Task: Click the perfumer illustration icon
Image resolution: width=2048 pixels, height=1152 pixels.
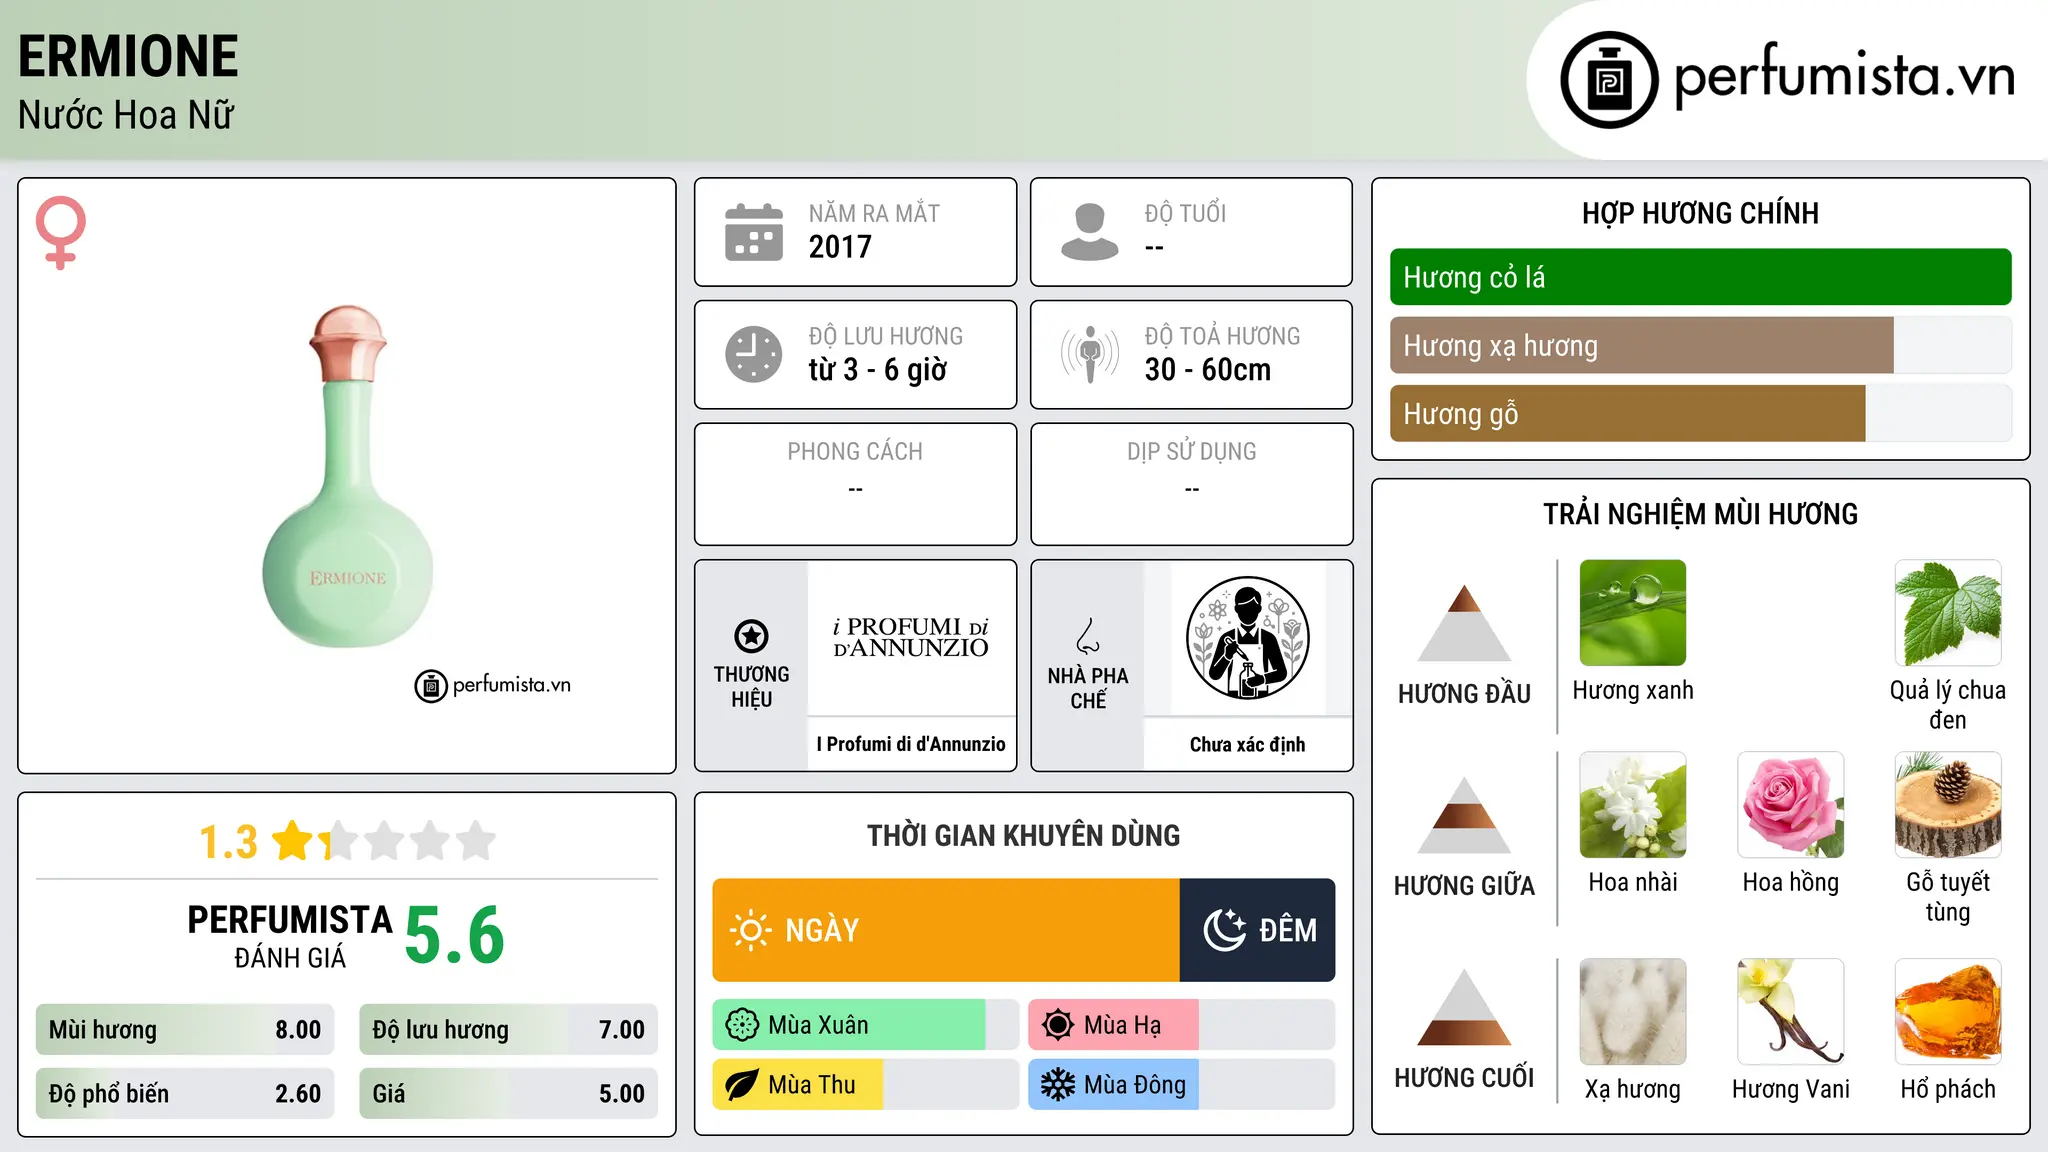Action: tap(1247, 638)
